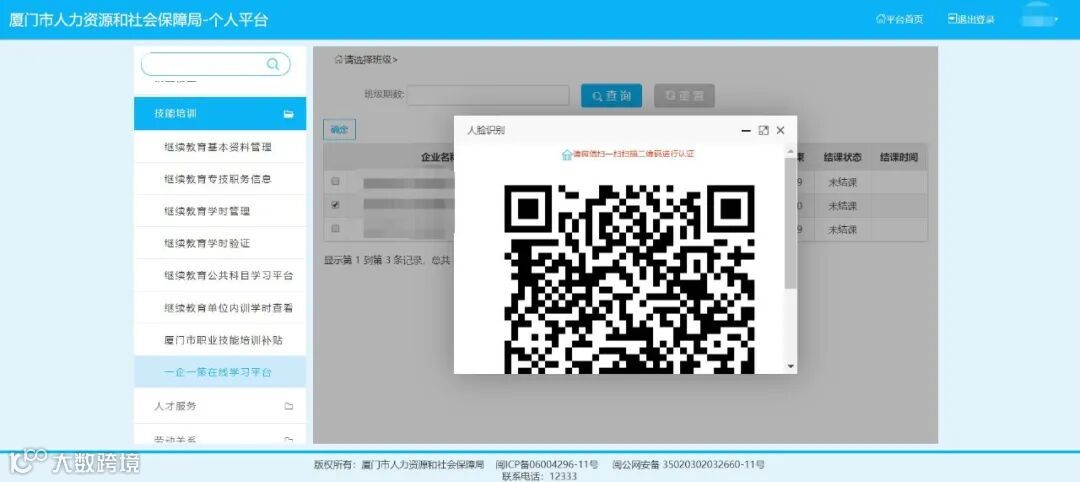The image size is (1080, 482).
Task: Click the folder icon next to 人才服务
Action: click(289, 406)
